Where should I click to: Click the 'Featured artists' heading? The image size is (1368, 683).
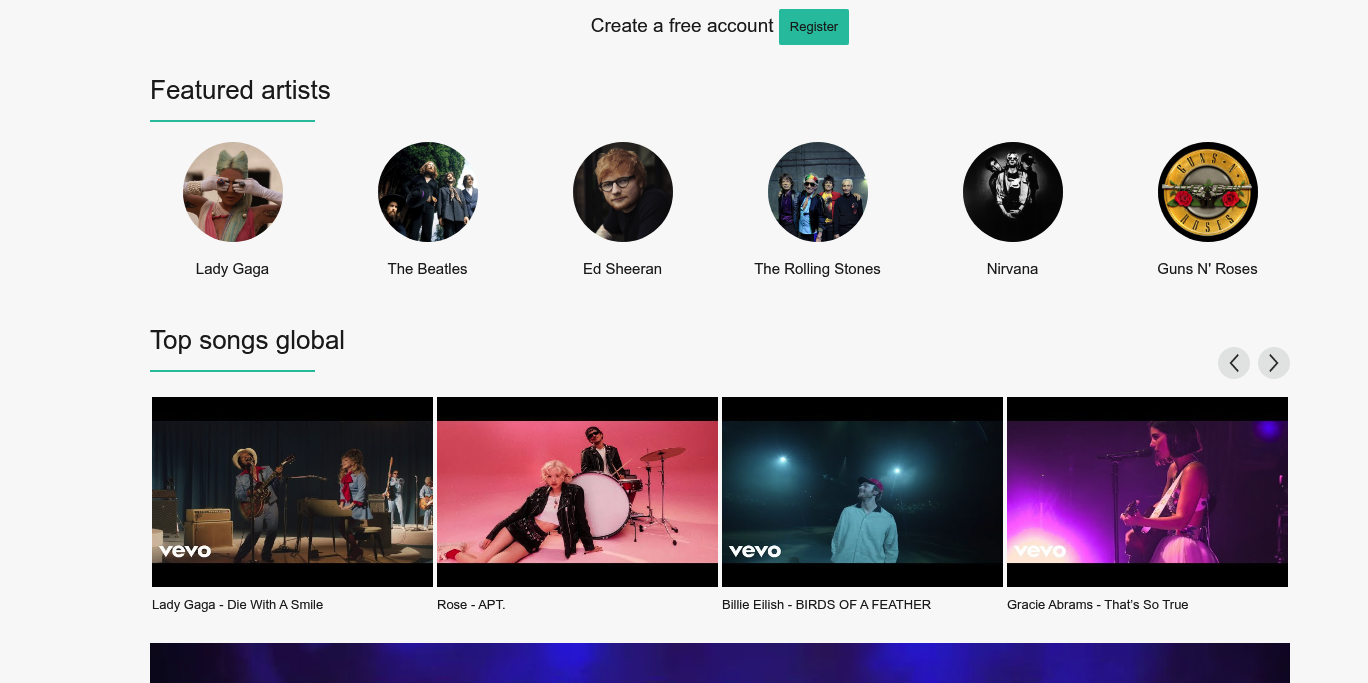point(240,90)
